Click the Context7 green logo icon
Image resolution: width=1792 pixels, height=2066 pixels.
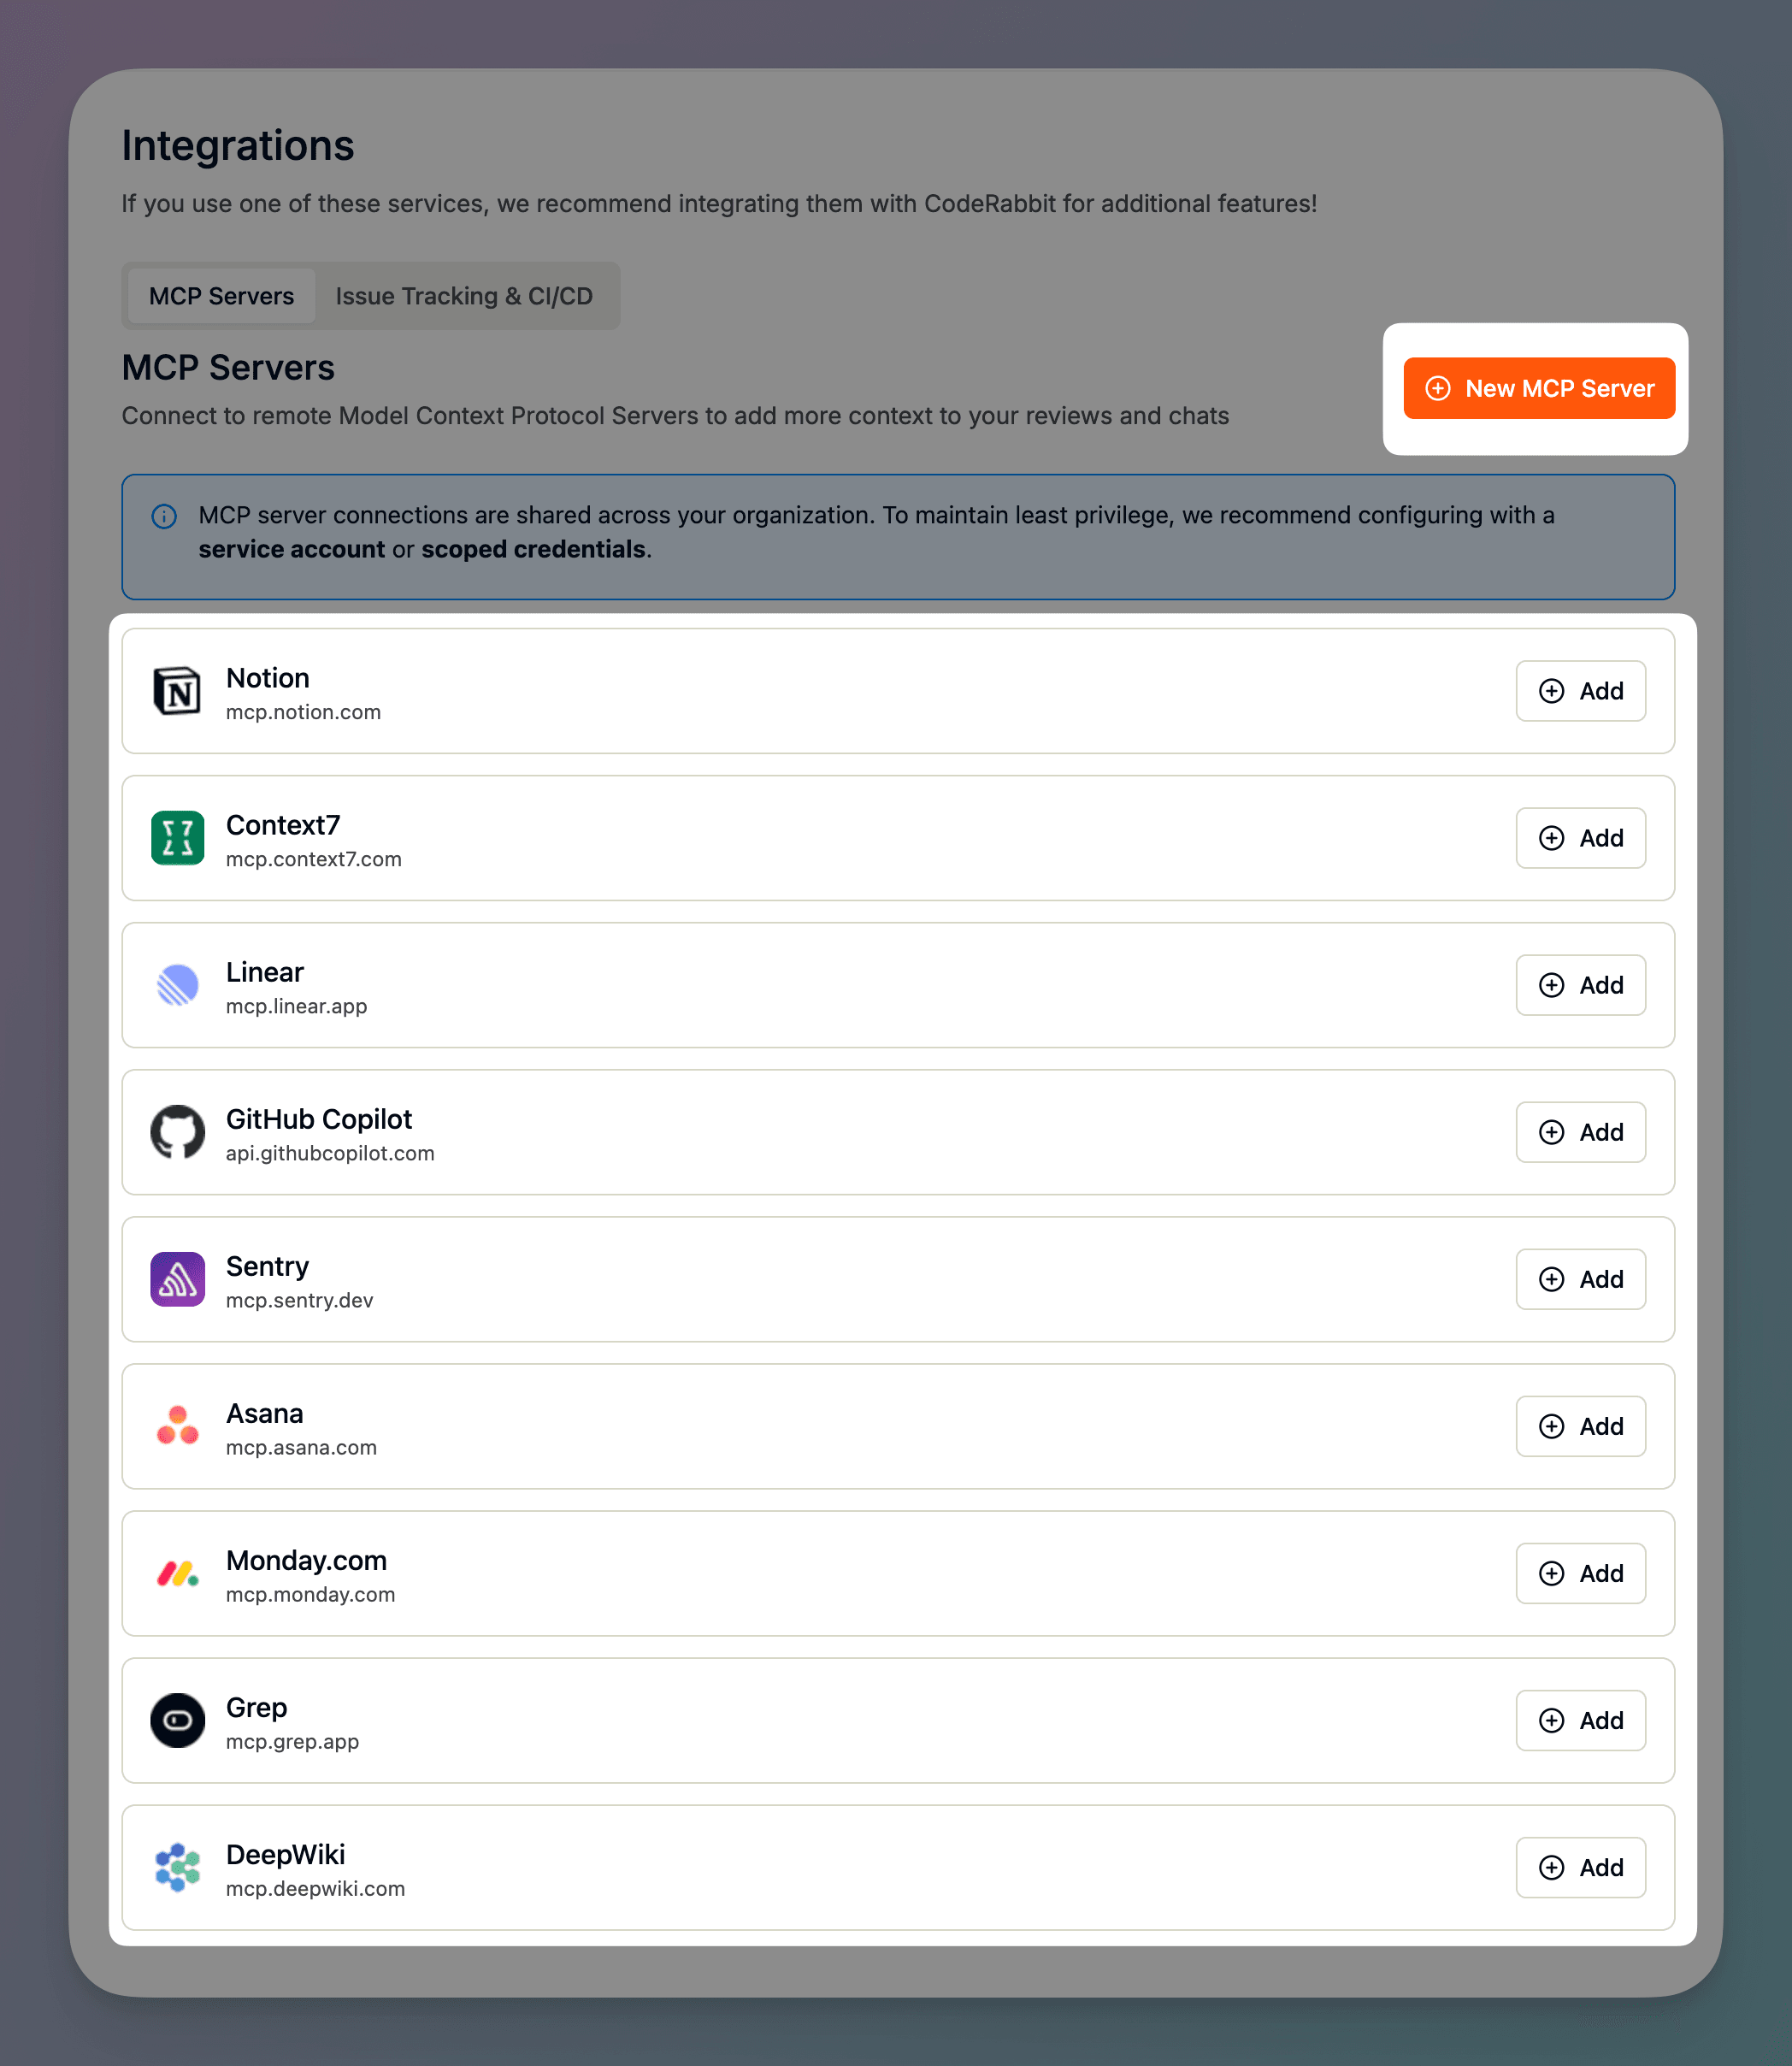177,838
